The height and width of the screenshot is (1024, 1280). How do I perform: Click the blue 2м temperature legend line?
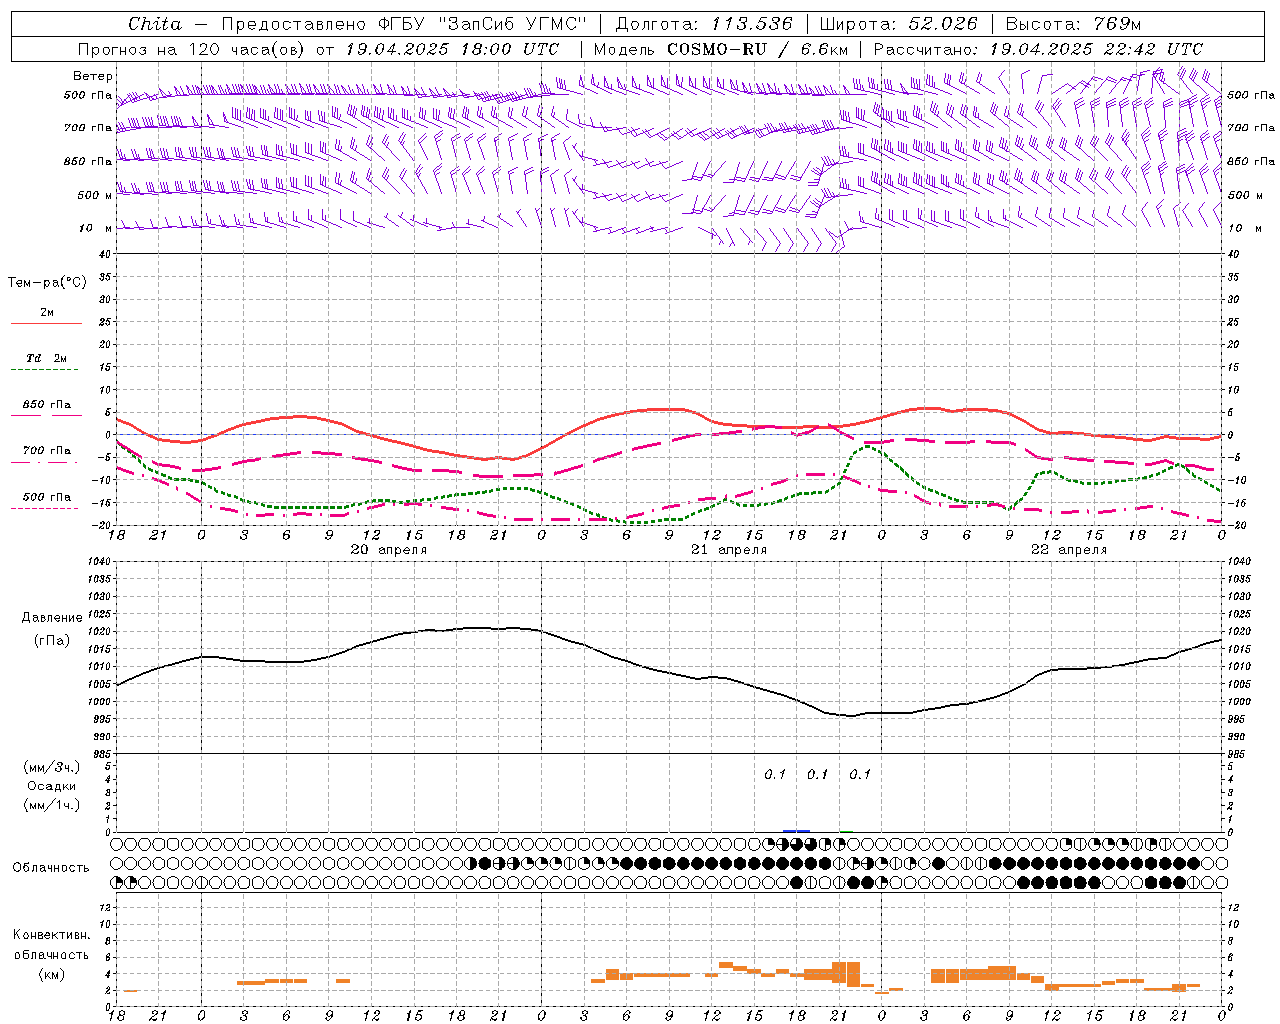(x=46, y=323)
